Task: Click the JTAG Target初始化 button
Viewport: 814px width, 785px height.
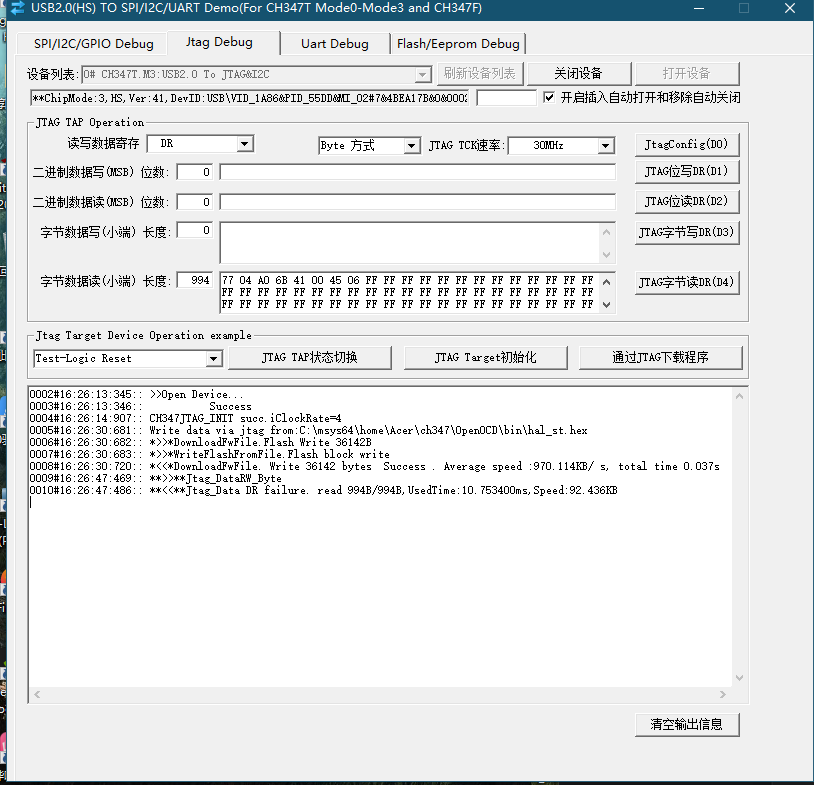Action: (485, 357)
